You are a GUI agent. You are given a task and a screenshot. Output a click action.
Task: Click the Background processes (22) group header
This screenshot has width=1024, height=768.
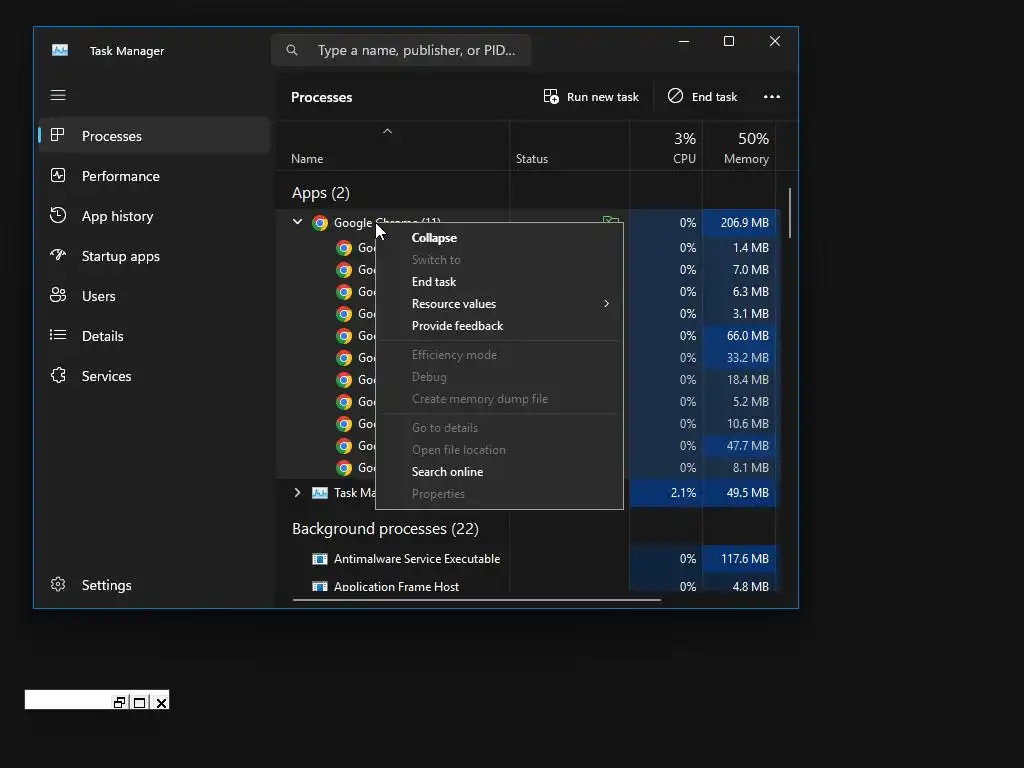pyautogui.click(x=385, y=528)
